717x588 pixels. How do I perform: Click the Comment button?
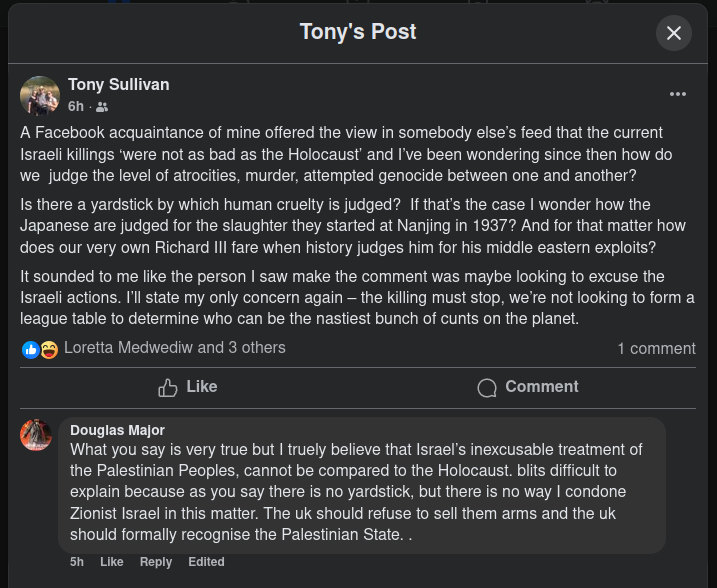(x=528, y=387)
